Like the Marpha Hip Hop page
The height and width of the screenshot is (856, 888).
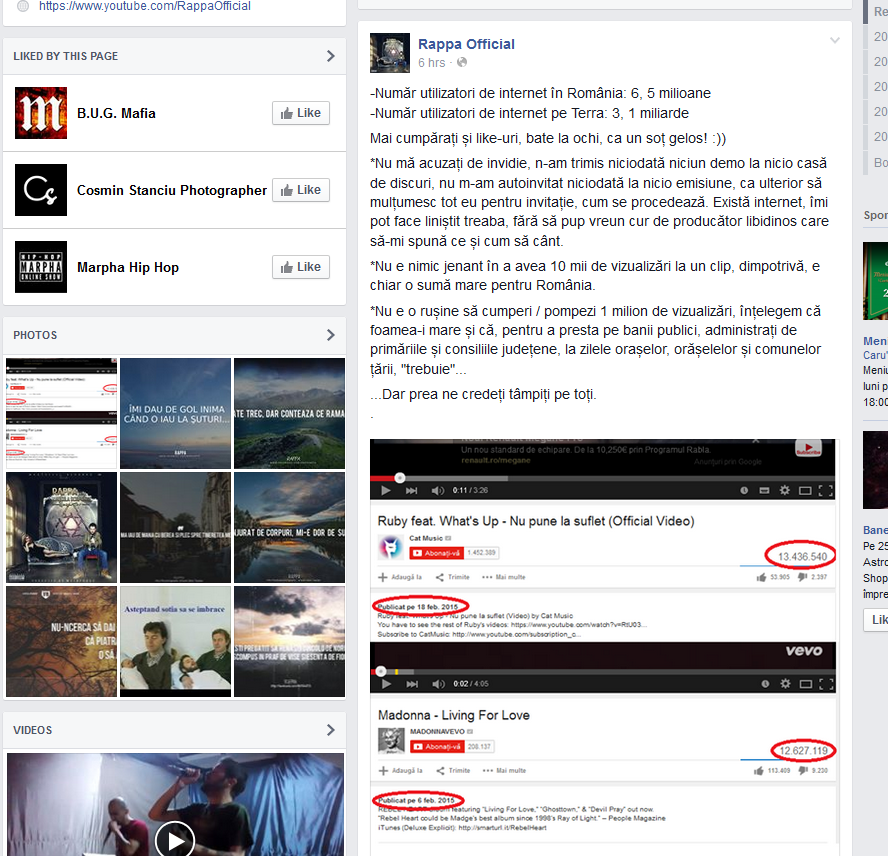301,267
